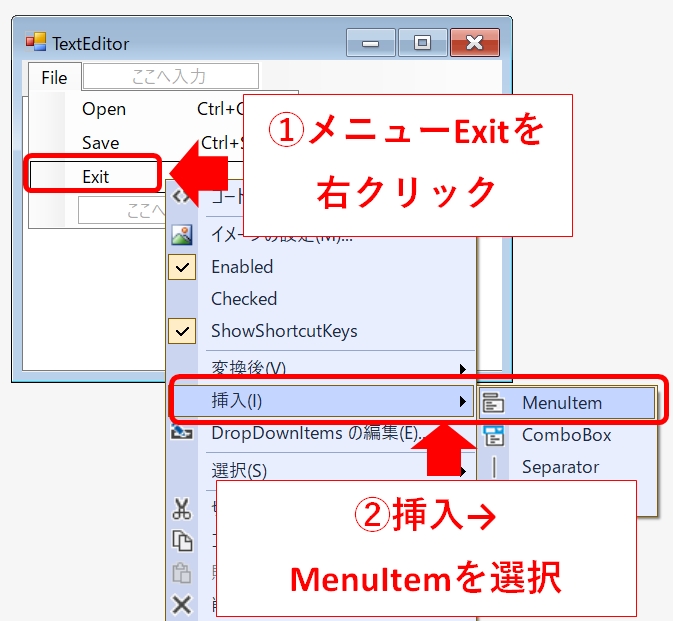This screenshot has width=673, height=621.
Task: Click the copy pages icon
Action: (x=182, y=541)
